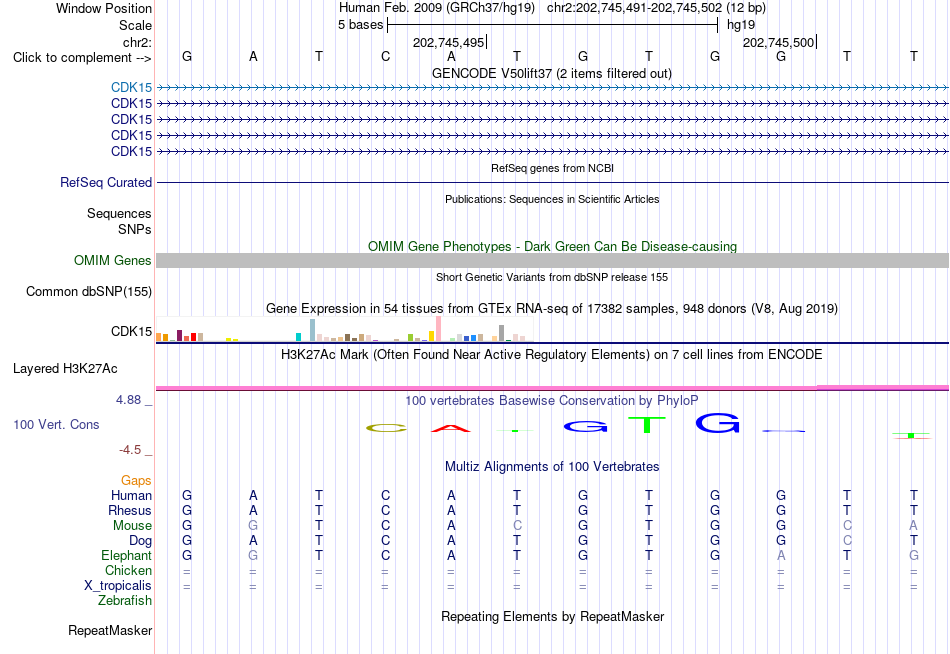Viewport: 950px width, 654px height.
Task: Select the Dog species row label
Action: (140, 541)
